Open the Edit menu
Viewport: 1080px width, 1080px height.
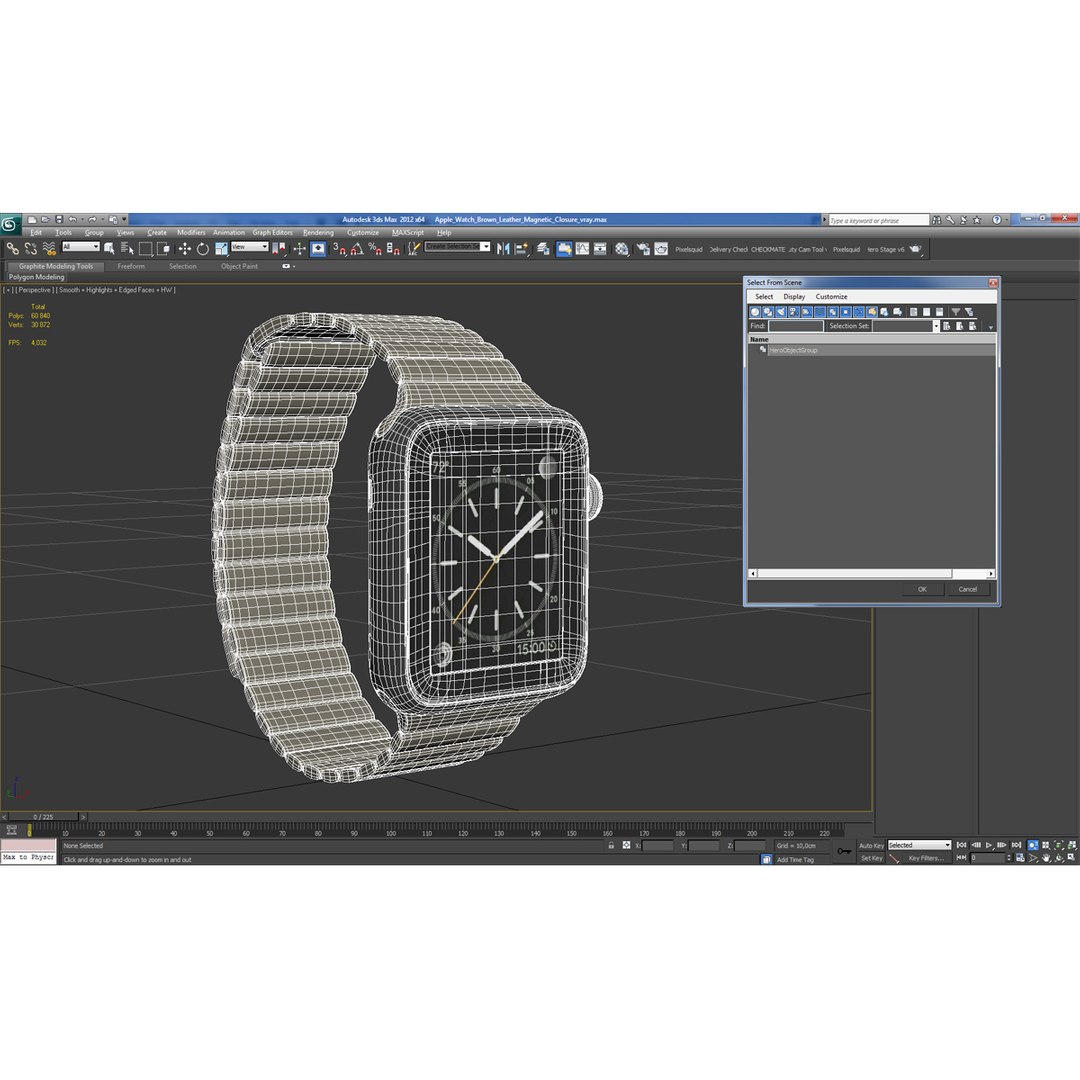point(36,233)
